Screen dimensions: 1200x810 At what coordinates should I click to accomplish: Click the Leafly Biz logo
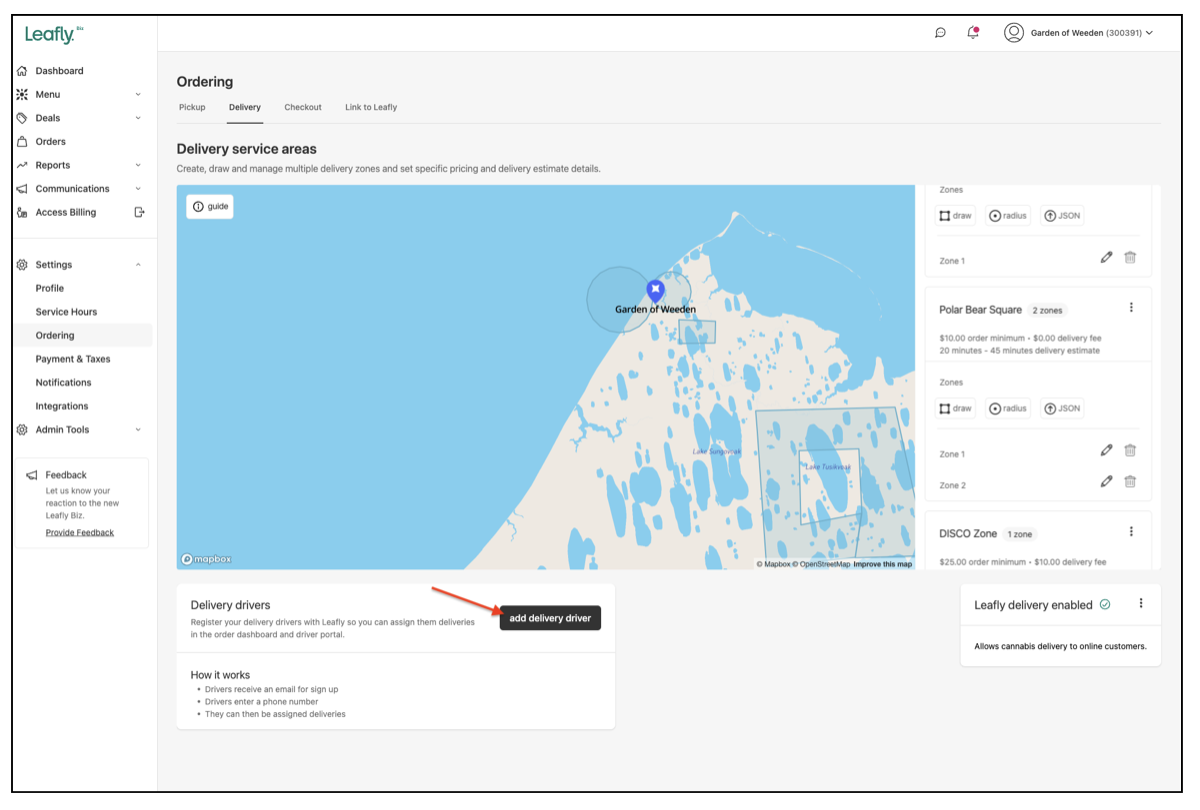point(54,35)
